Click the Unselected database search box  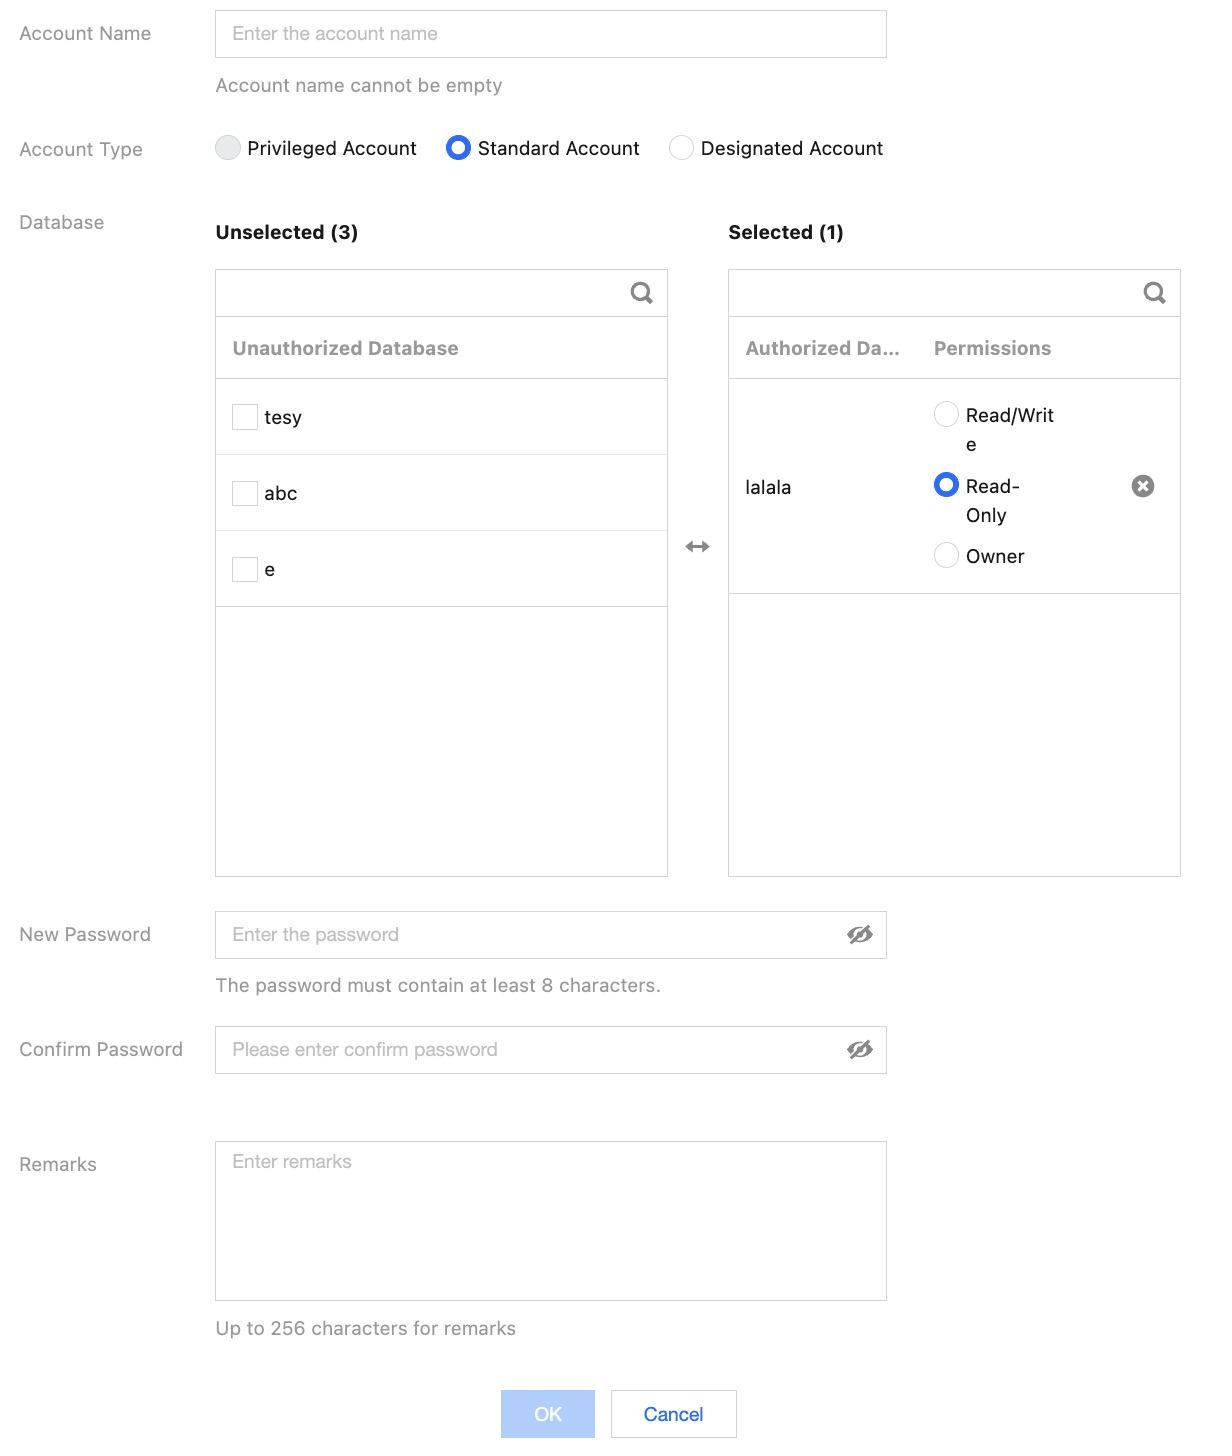[x=420, y=293]
